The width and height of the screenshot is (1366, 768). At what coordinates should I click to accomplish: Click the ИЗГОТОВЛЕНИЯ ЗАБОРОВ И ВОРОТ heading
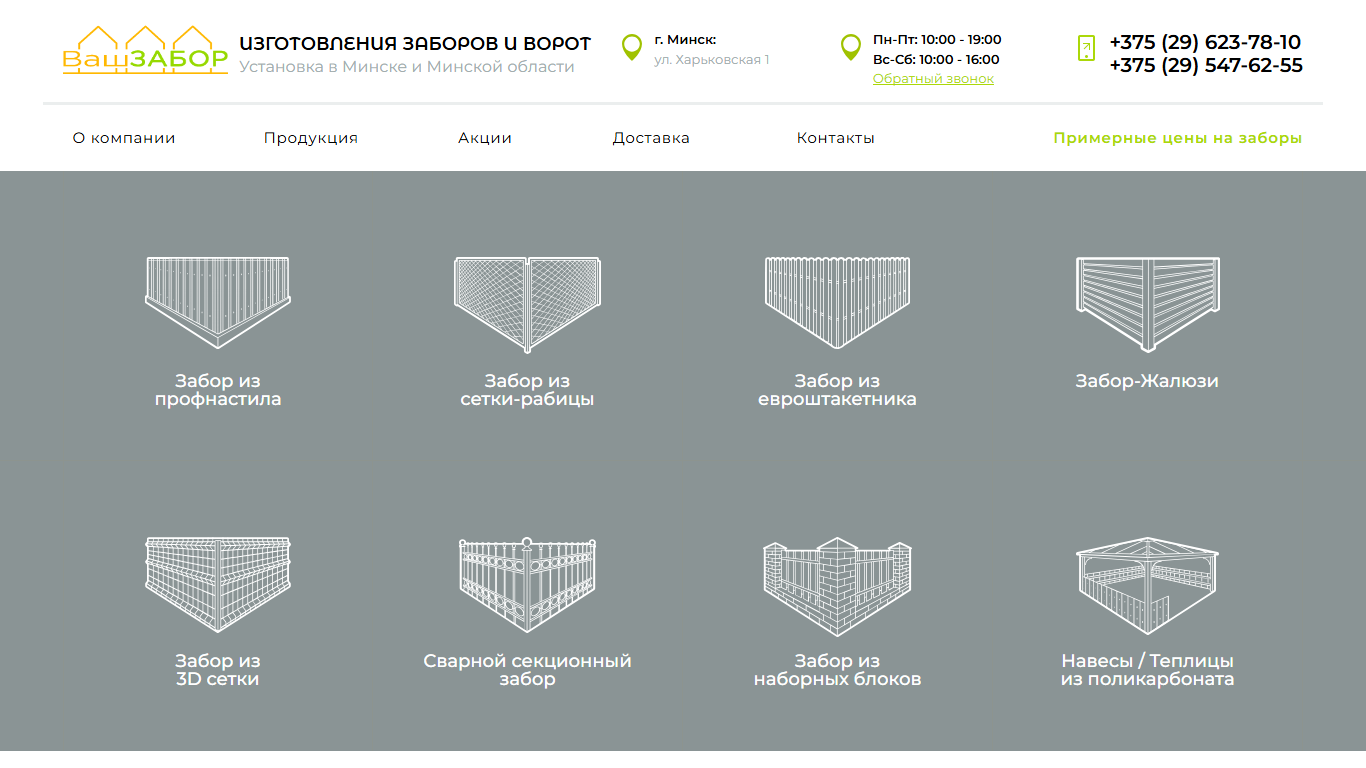415,44
